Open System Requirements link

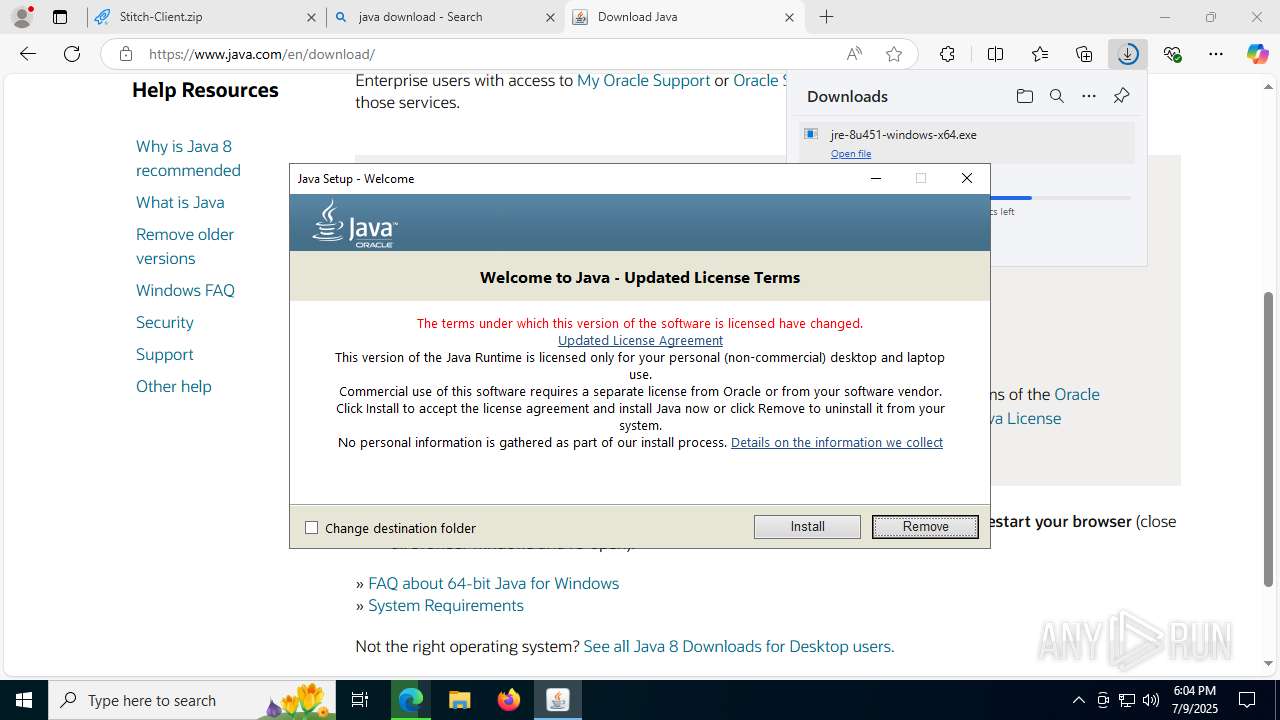pyautogui.click(x=446, y=605)
